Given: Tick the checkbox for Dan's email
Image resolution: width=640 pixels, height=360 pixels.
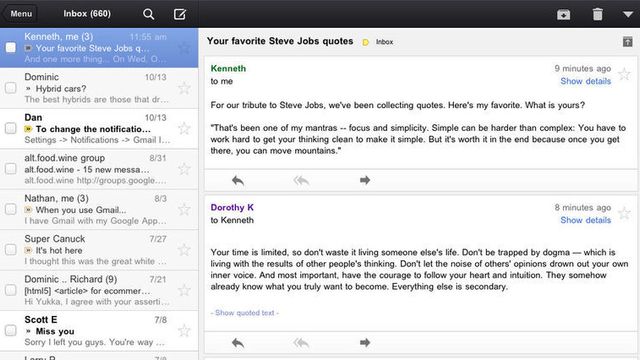Looking at the screenshot, I should 11,128.
